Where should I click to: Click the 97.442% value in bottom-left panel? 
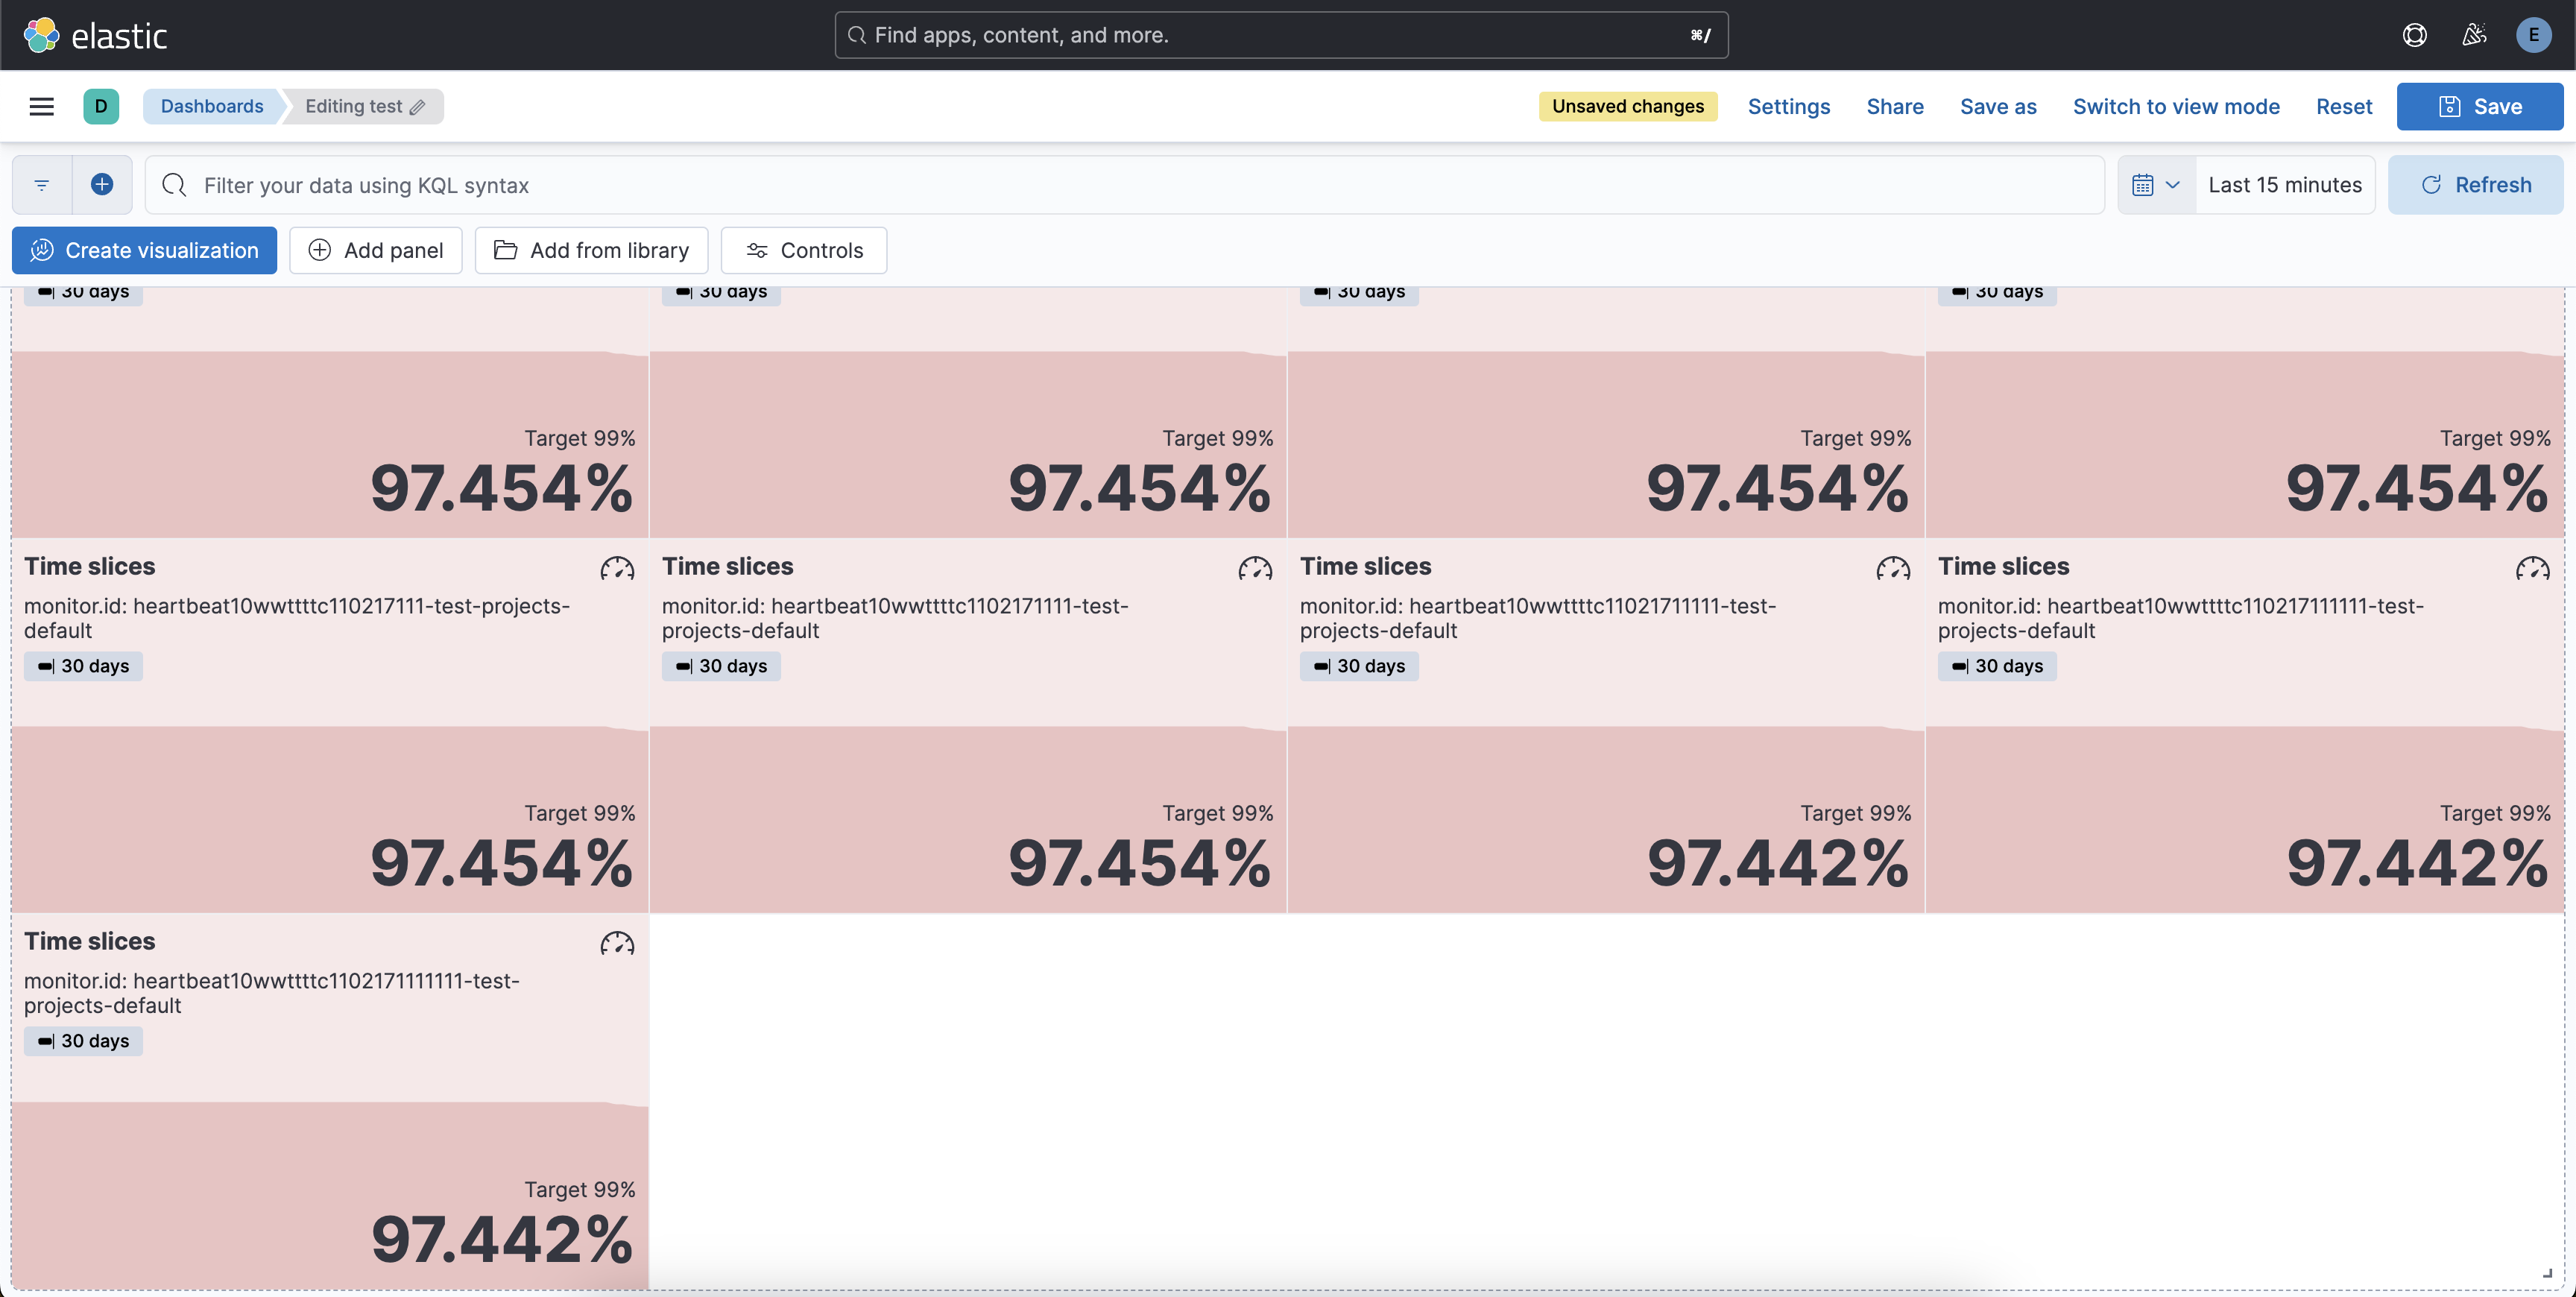click(x=502, y=1240)
